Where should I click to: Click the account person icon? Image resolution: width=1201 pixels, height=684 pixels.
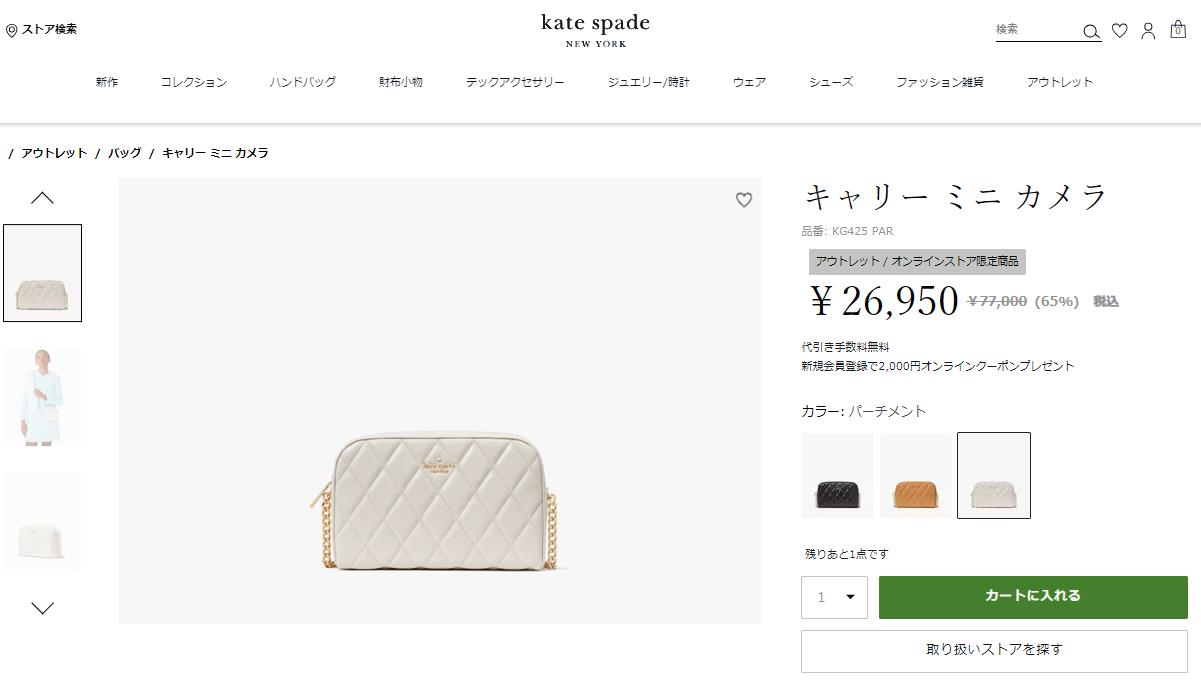[x=1147, y=31]
